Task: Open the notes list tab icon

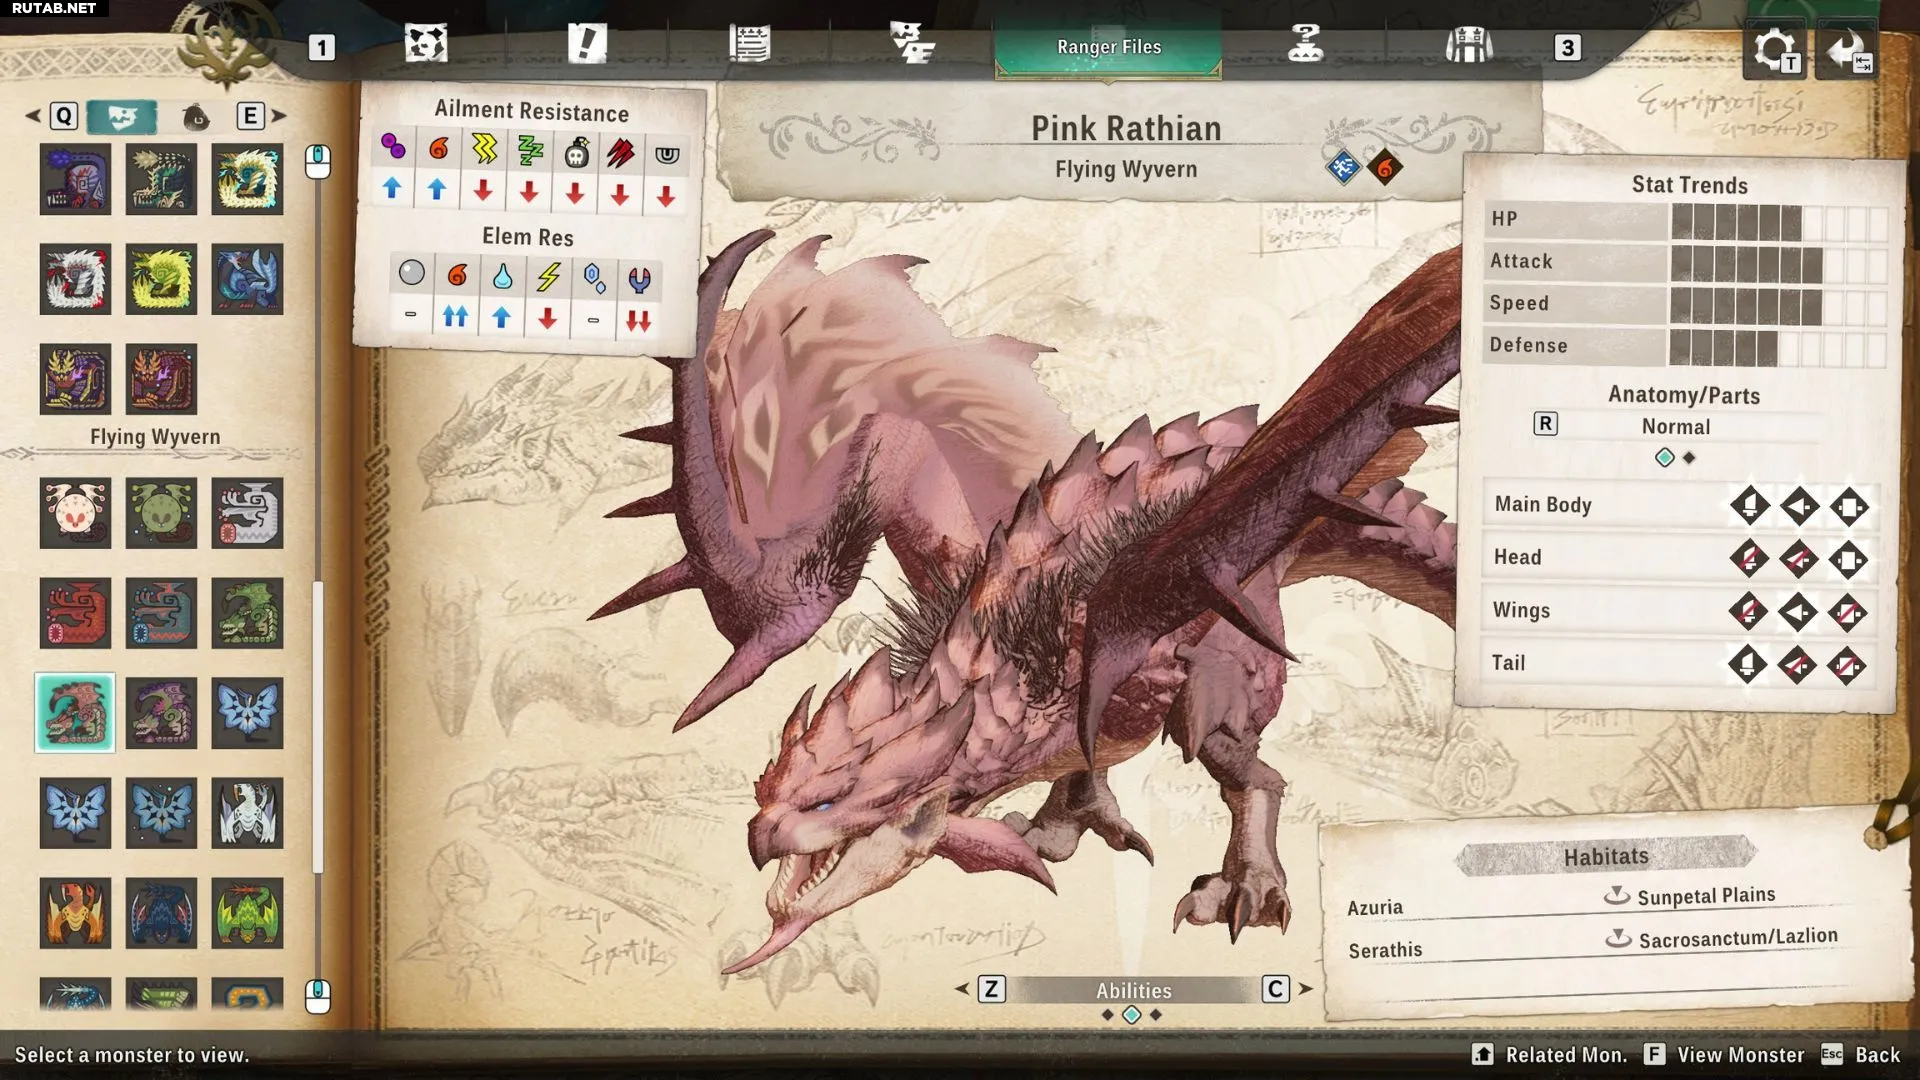Action: pos(749,45)
